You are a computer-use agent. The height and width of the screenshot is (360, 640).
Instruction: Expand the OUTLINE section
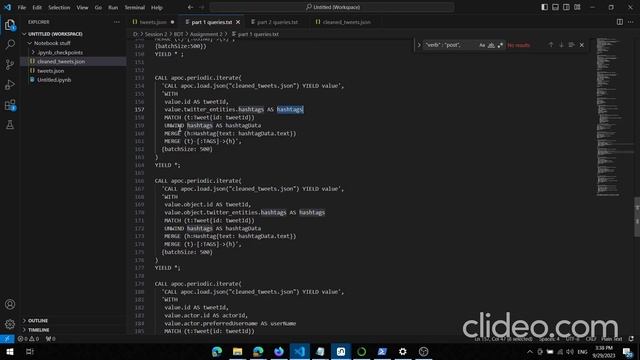(24, 320)
